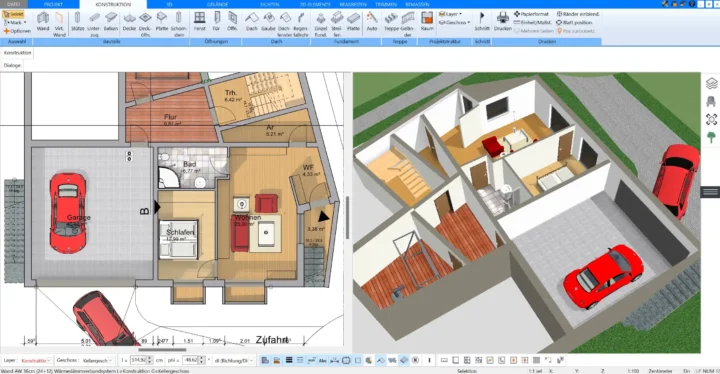Add a Gaube dormer
The height and width of the screenshot is (374, 720).
[x=268, y=22]
